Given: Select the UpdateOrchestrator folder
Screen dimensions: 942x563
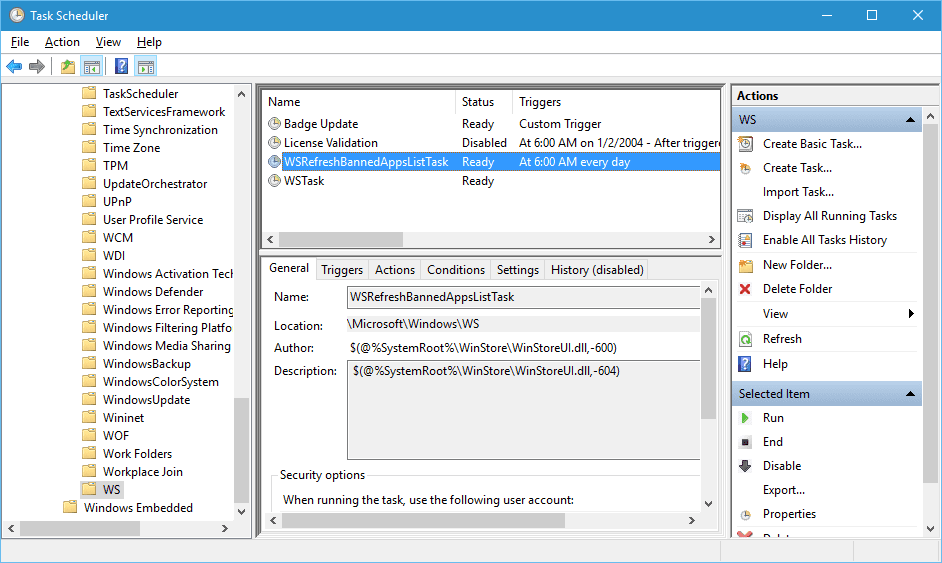Looking at the screenshot, I should pos(154,183).
